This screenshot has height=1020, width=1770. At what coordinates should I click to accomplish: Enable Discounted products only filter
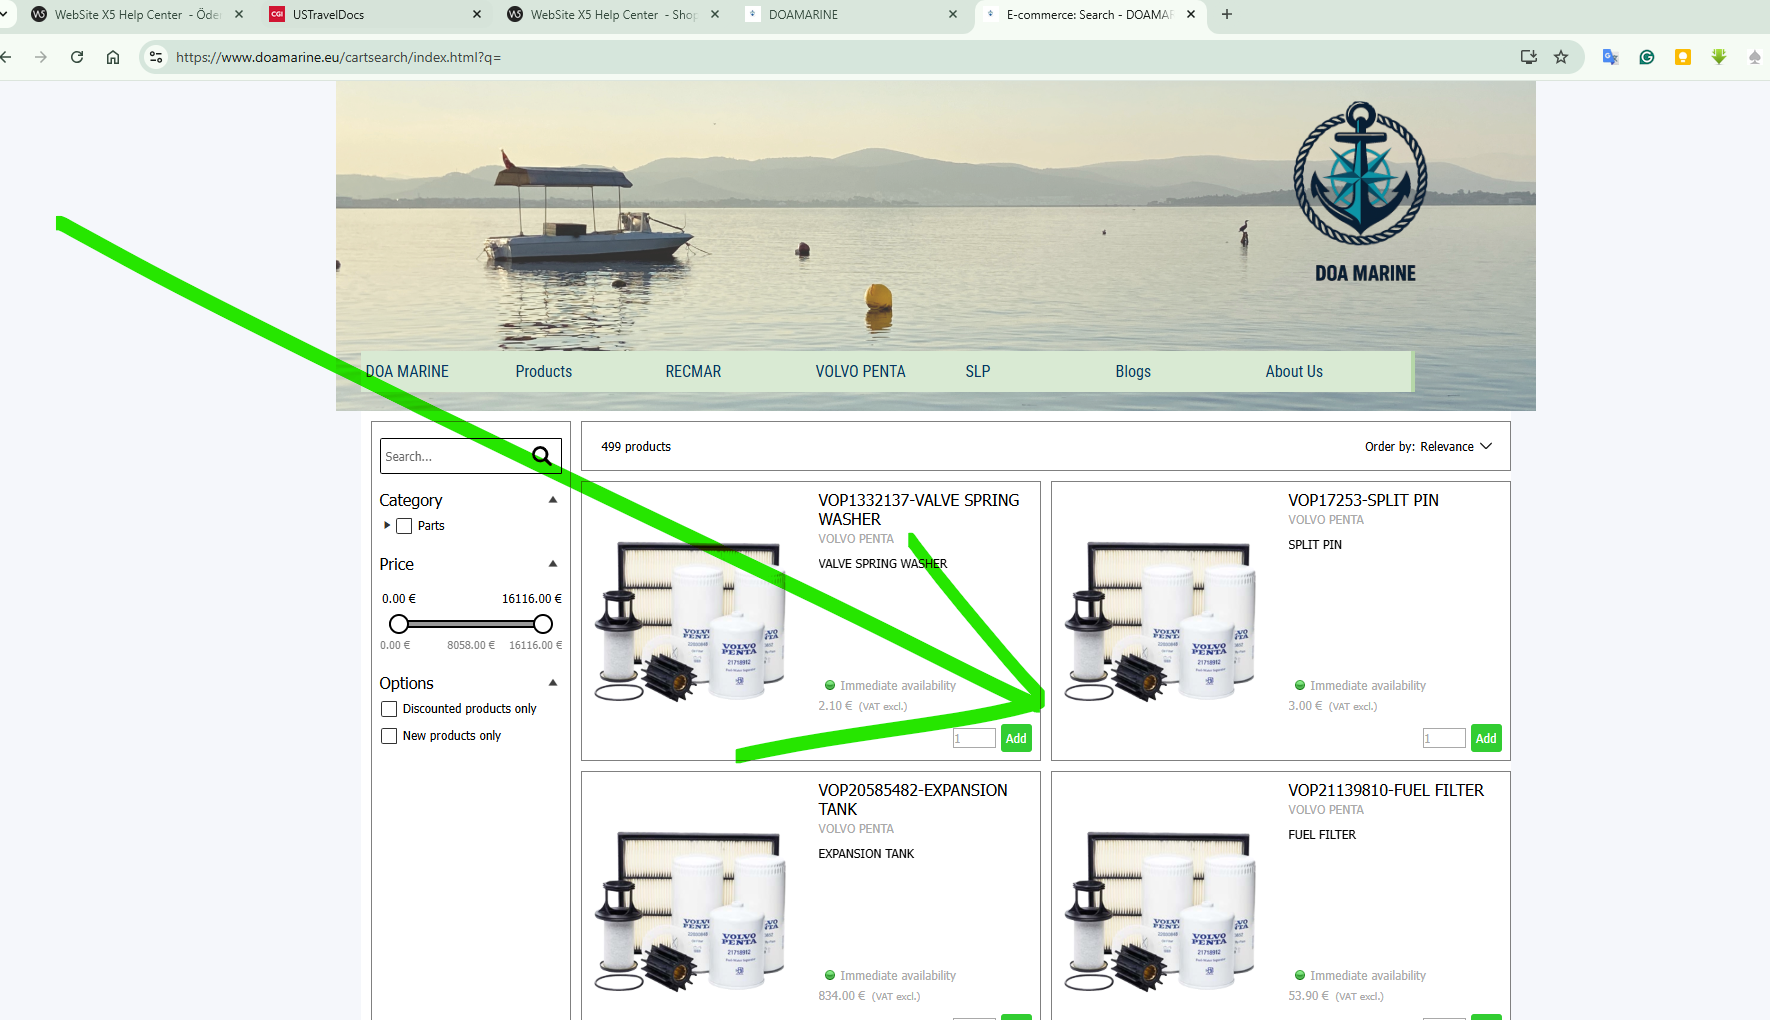[x=389, y=709]
